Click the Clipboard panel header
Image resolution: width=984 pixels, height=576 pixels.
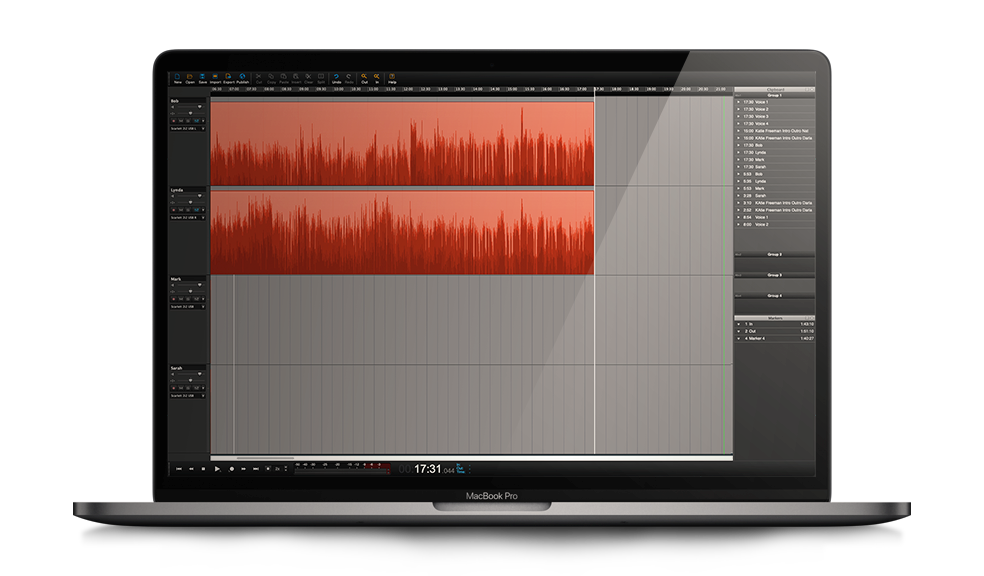click(x=774, y=90)
